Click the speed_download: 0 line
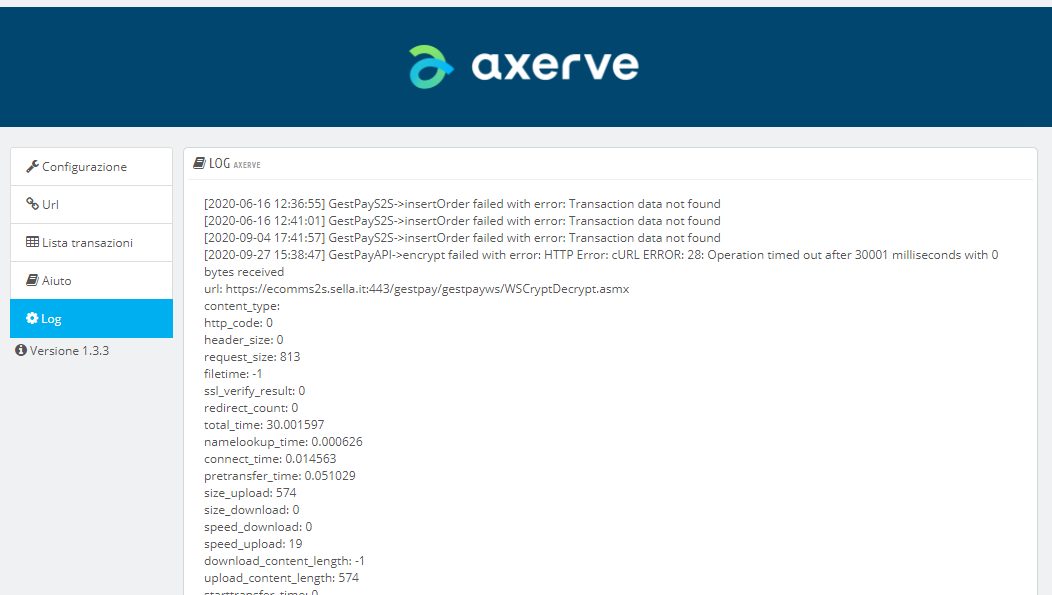This screenshot has height=595, width=1052. tap(258, 527)
